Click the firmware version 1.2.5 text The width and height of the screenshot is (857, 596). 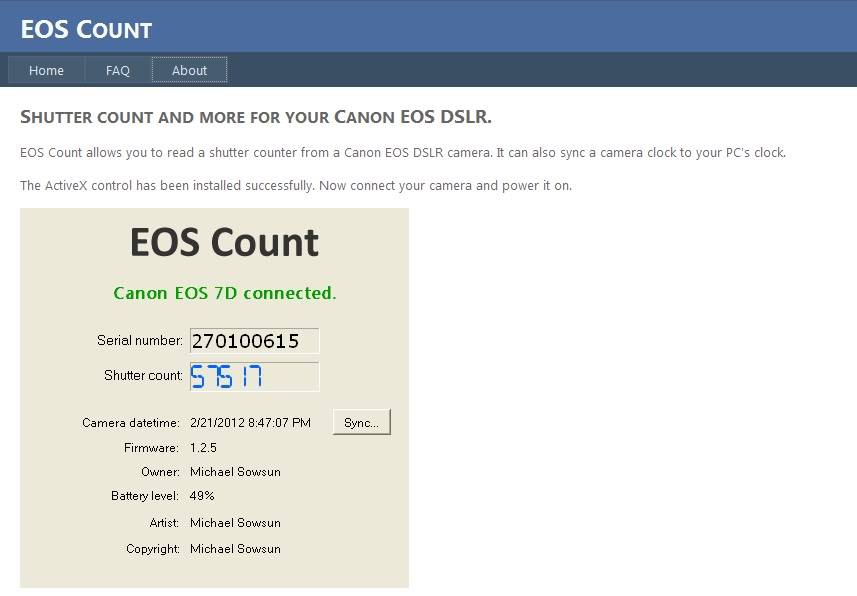pyautogui.click(x=203, y=448)
